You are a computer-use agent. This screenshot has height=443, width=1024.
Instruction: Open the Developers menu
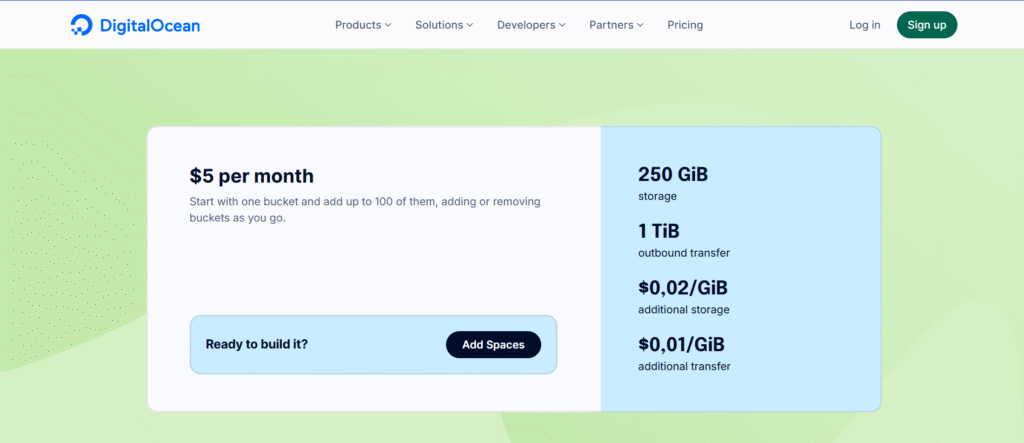tap(526, 25)
